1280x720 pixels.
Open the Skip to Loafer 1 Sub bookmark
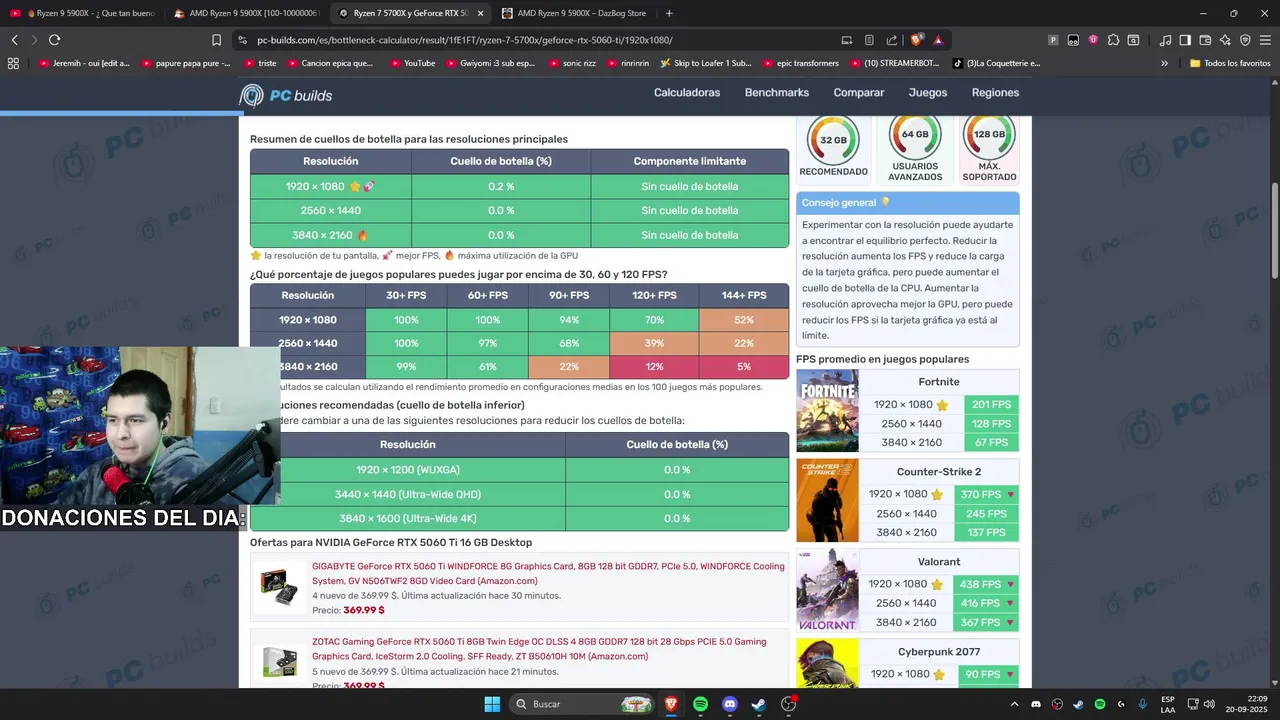706,63
